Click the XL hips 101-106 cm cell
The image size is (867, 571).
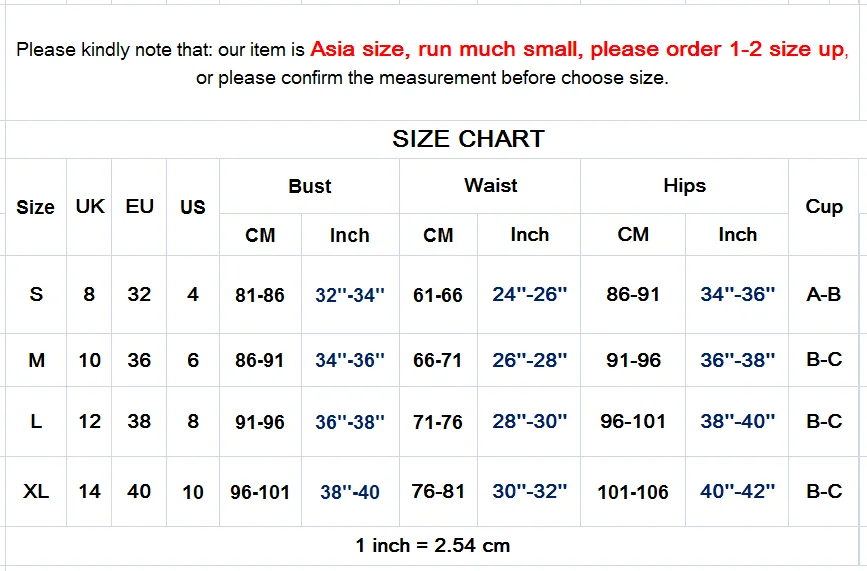(x=633, y=492)
